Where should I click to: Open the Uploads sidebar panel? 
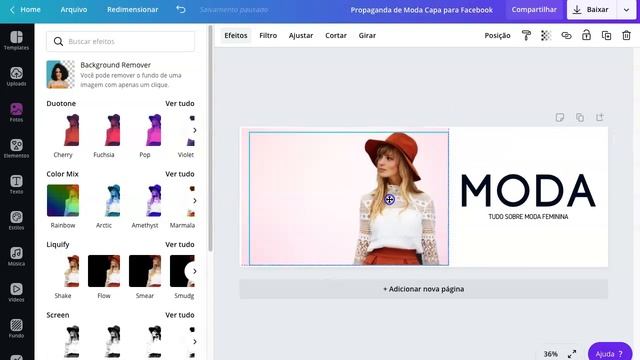tap(16, 76)
